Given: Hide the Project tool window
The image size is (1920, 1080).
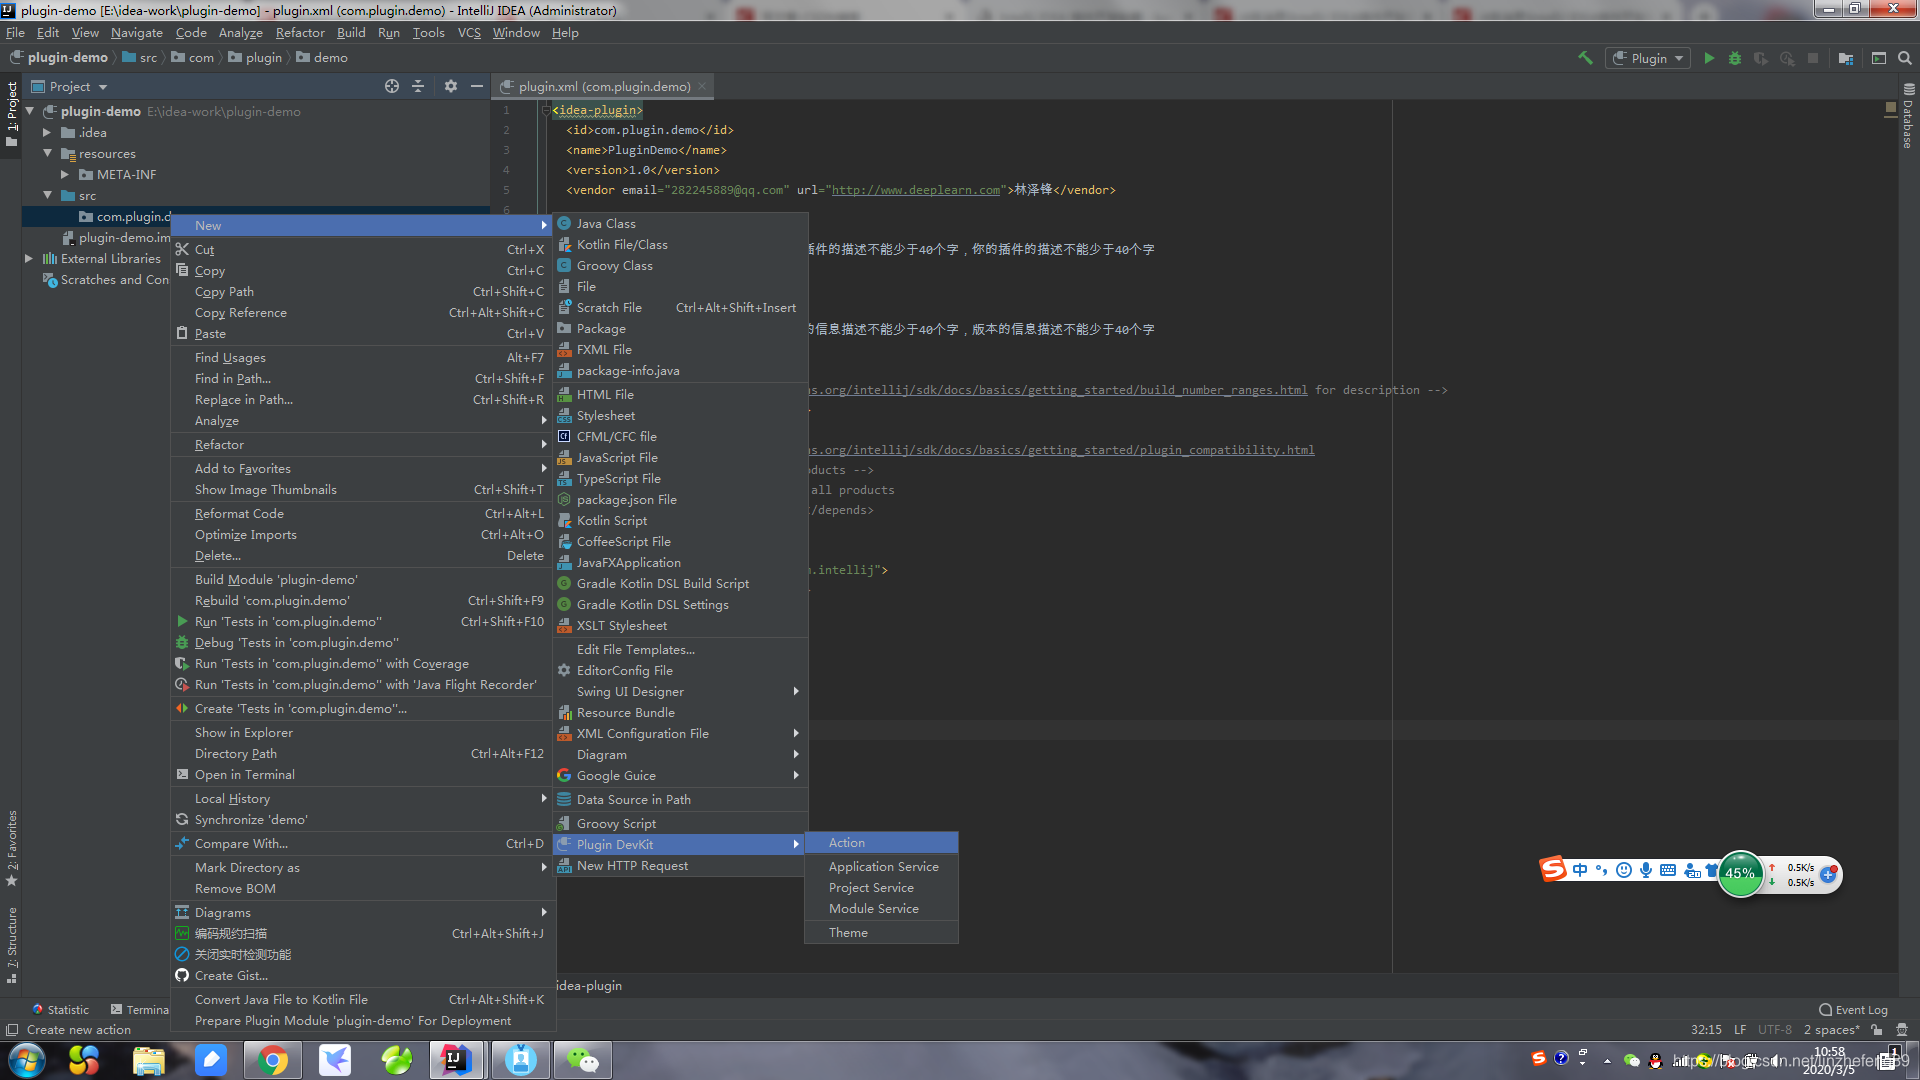Looking at the screenshot, I should (x=477, y=86).
